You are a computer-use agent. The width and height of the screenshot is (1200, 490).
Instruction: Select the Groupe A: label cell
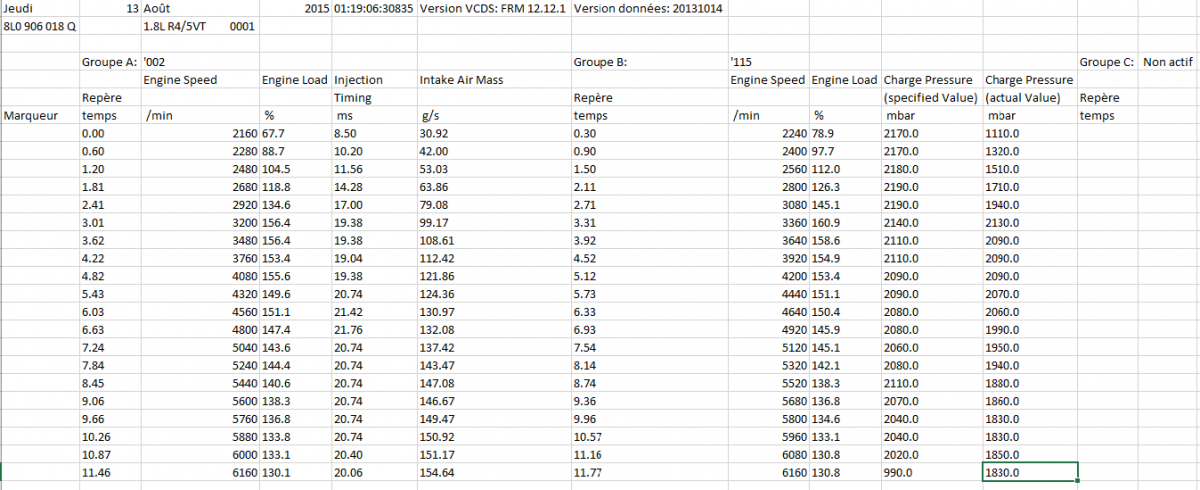109,62
